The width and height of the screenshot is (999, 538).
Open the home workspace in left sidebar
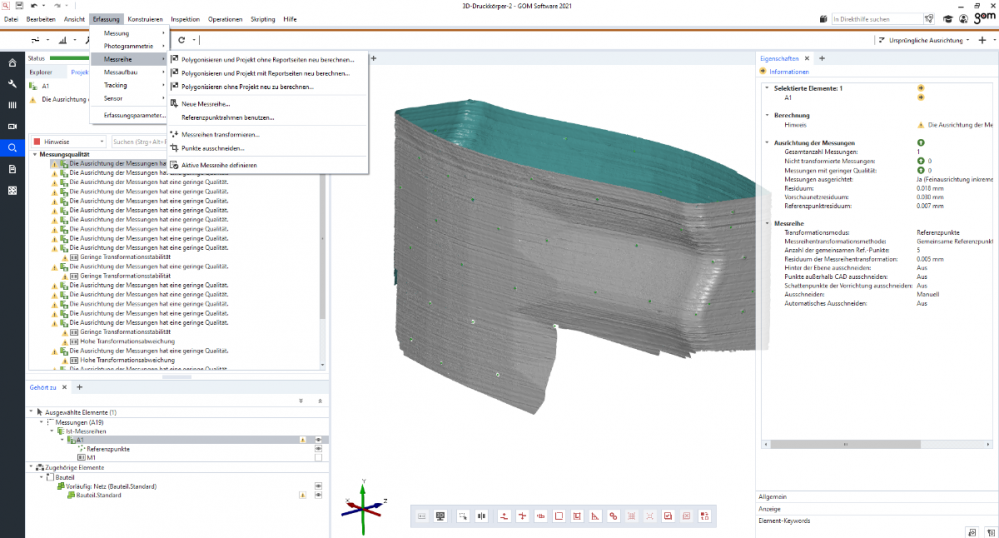12,62
